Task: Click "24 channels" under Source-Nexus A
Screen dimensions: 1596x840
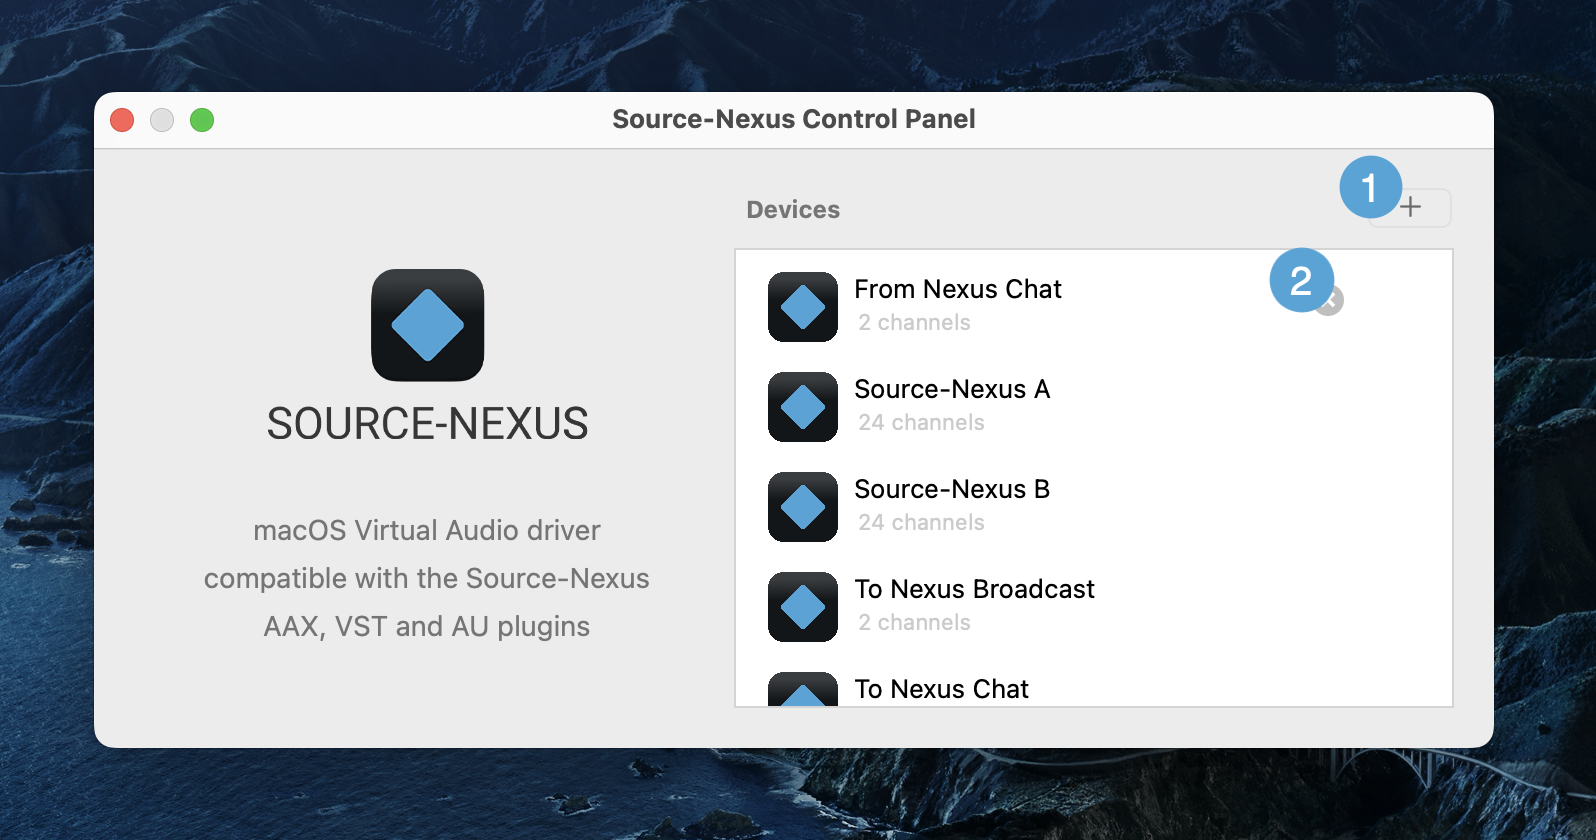Action: pyautogui.click(x=921, y=423)
